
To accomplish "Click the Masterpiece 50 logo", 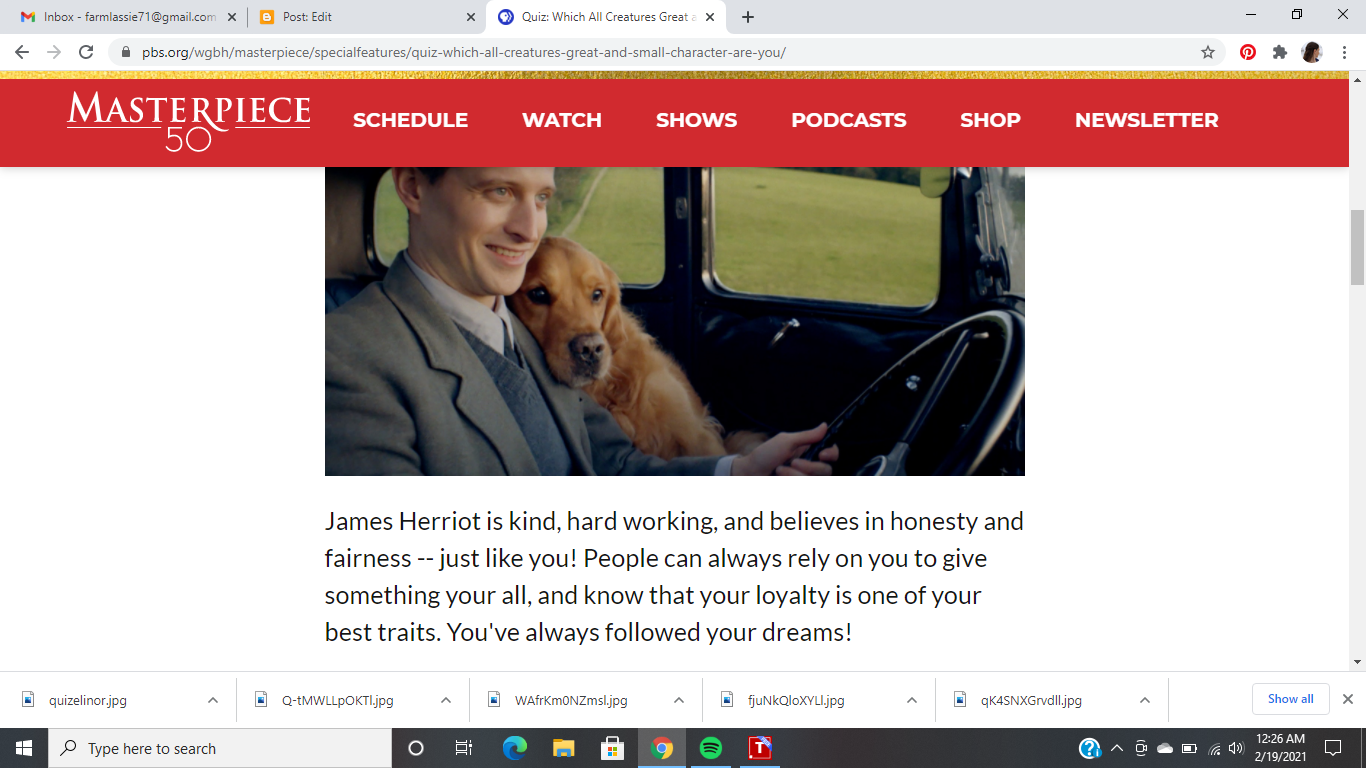I will [189, 121].
